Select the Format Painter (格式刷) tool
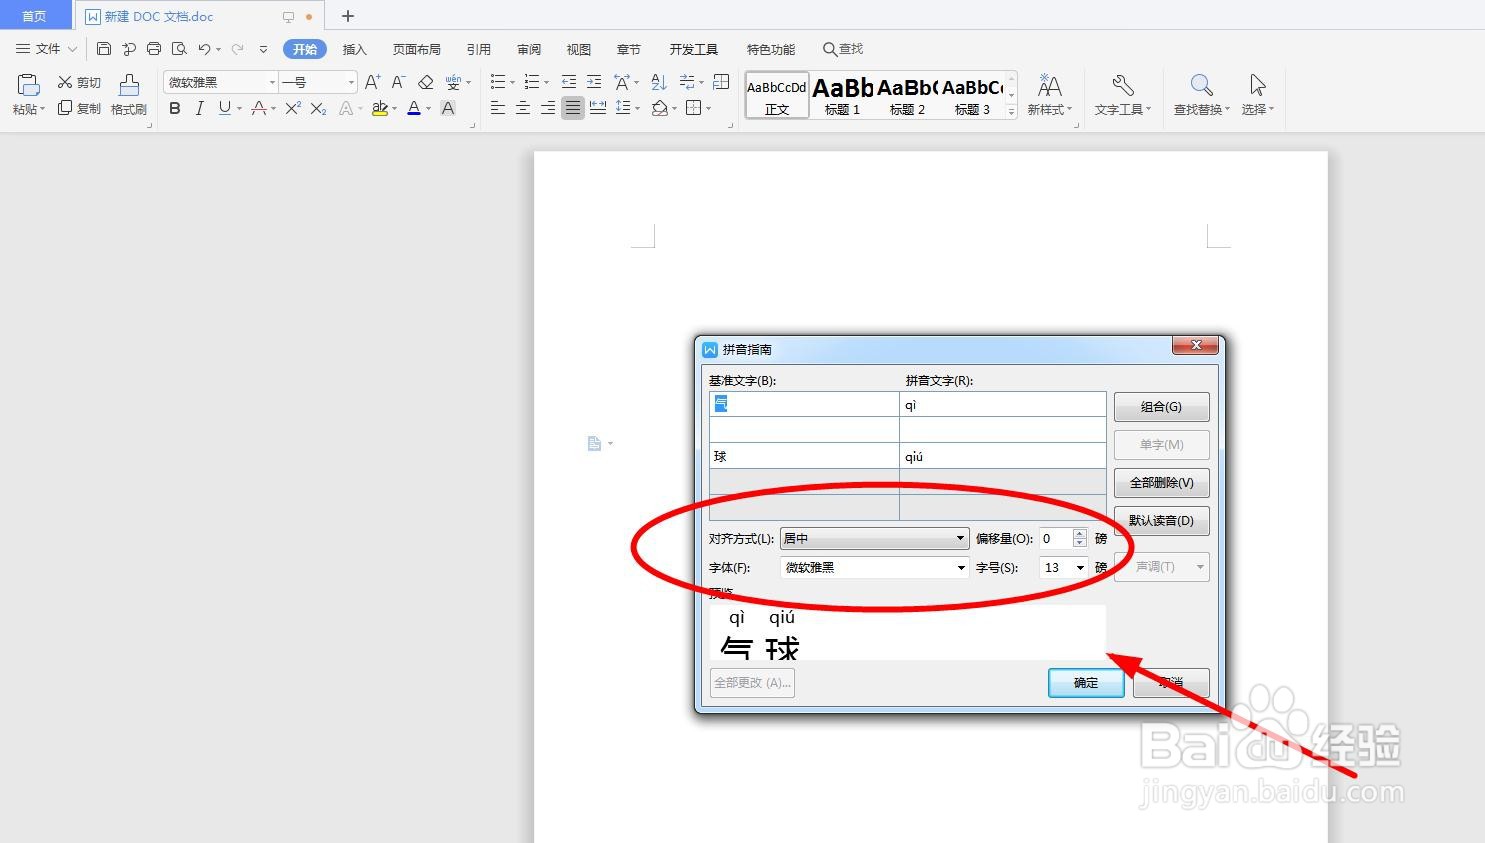Screen dimensions: 1485x843 click(129, 95)
